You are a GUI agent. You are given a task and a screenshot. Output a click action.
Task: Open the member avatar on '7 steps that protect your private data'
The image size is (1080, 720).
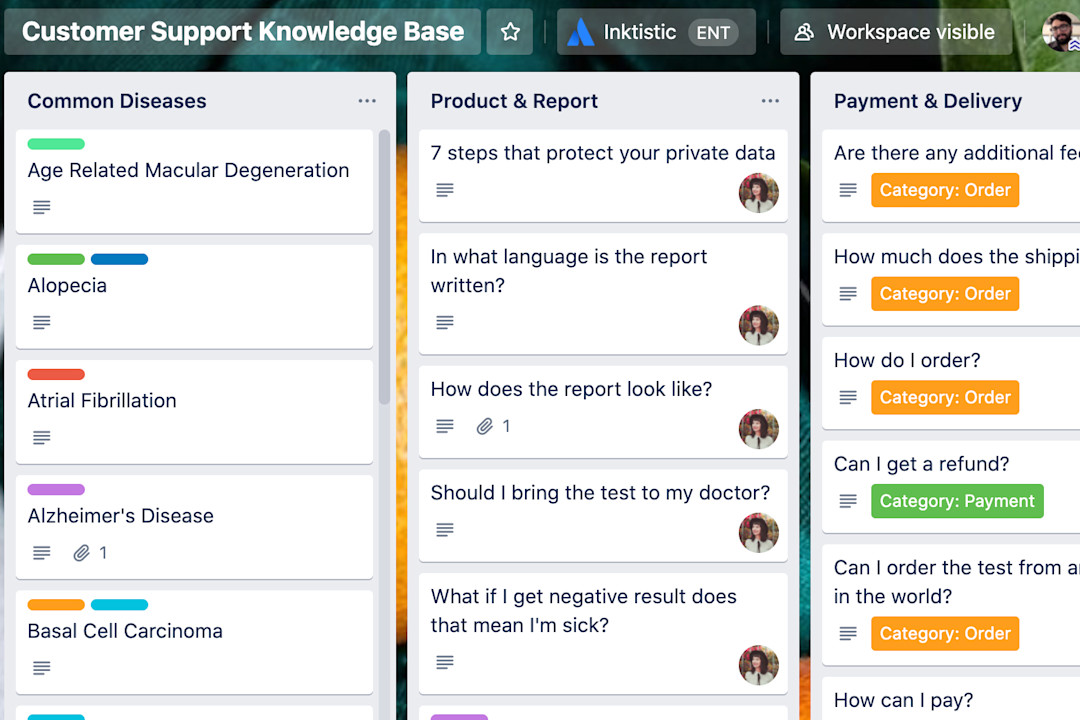coord(759,193)
